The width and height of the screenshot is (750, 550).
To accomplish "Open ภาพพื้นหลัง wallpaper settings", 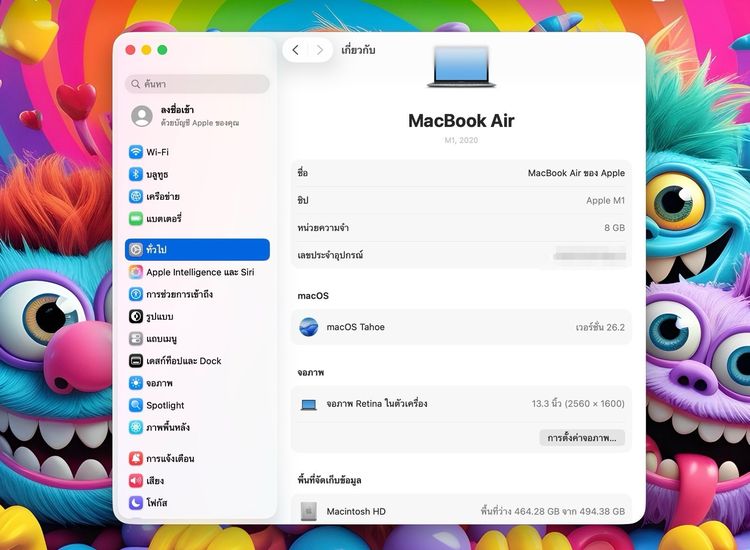I will click(x=197, y=427).
